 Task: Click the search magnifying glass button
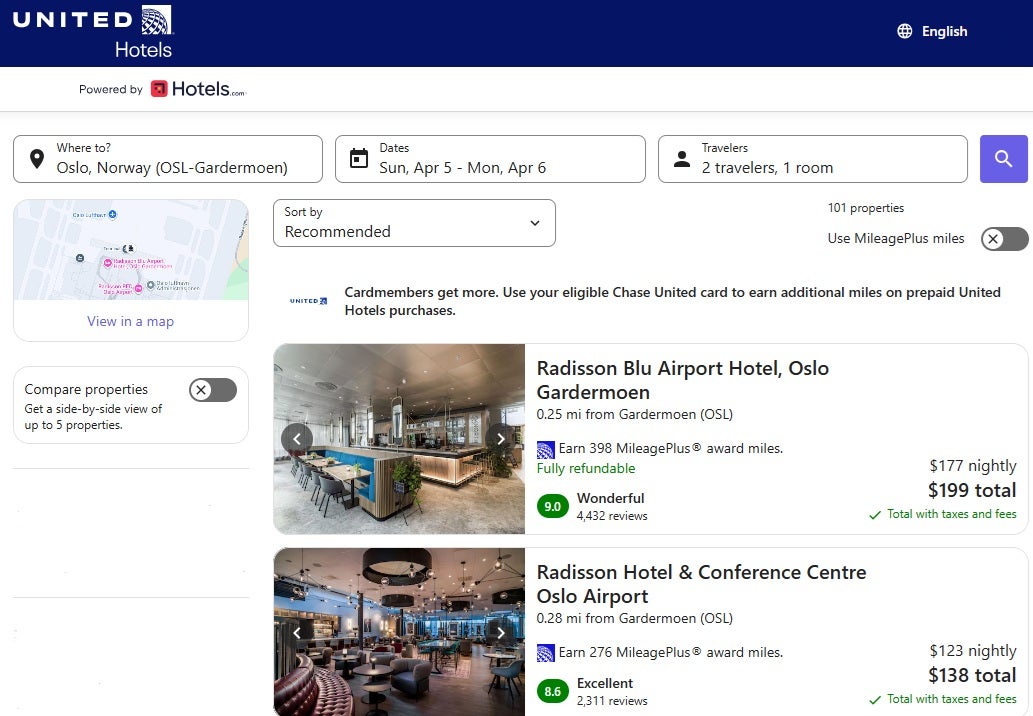1003,159
